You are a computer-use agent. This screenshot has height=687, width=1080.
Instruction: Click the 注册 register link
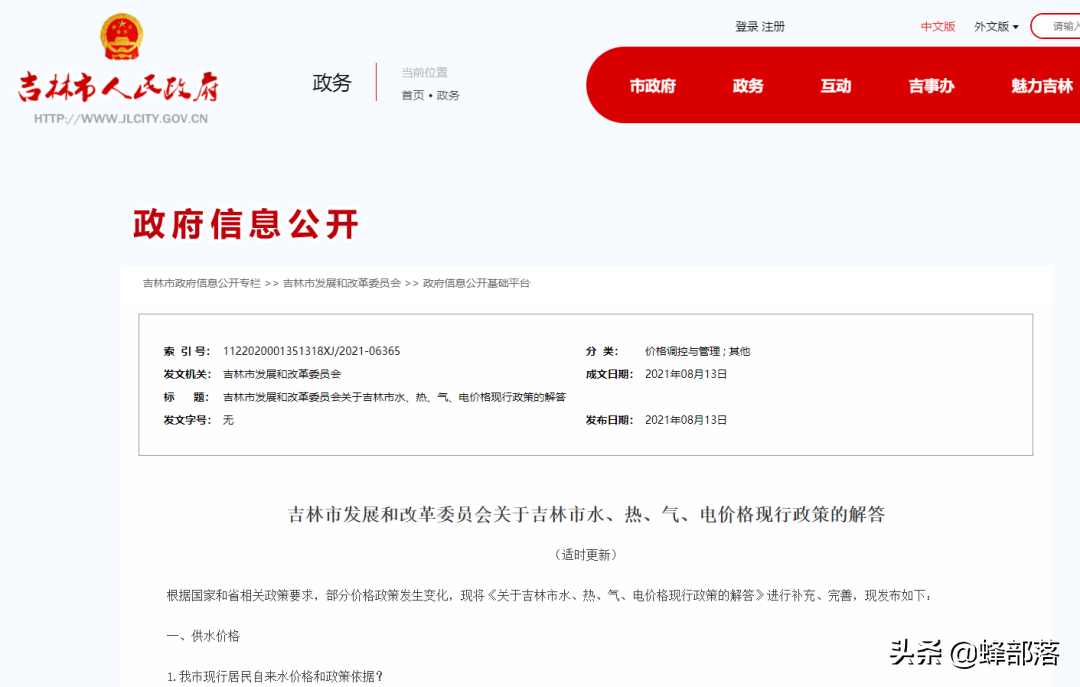tap(773, 27)
